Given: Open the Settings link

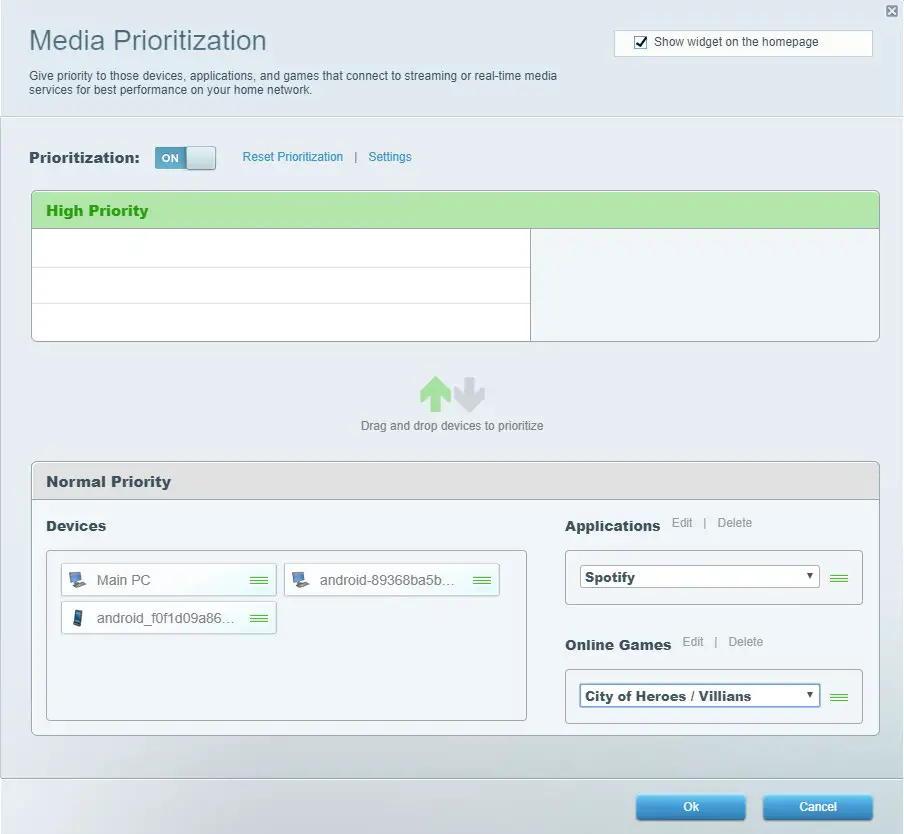Looking at the screenshot, I should tap(389, 157).
